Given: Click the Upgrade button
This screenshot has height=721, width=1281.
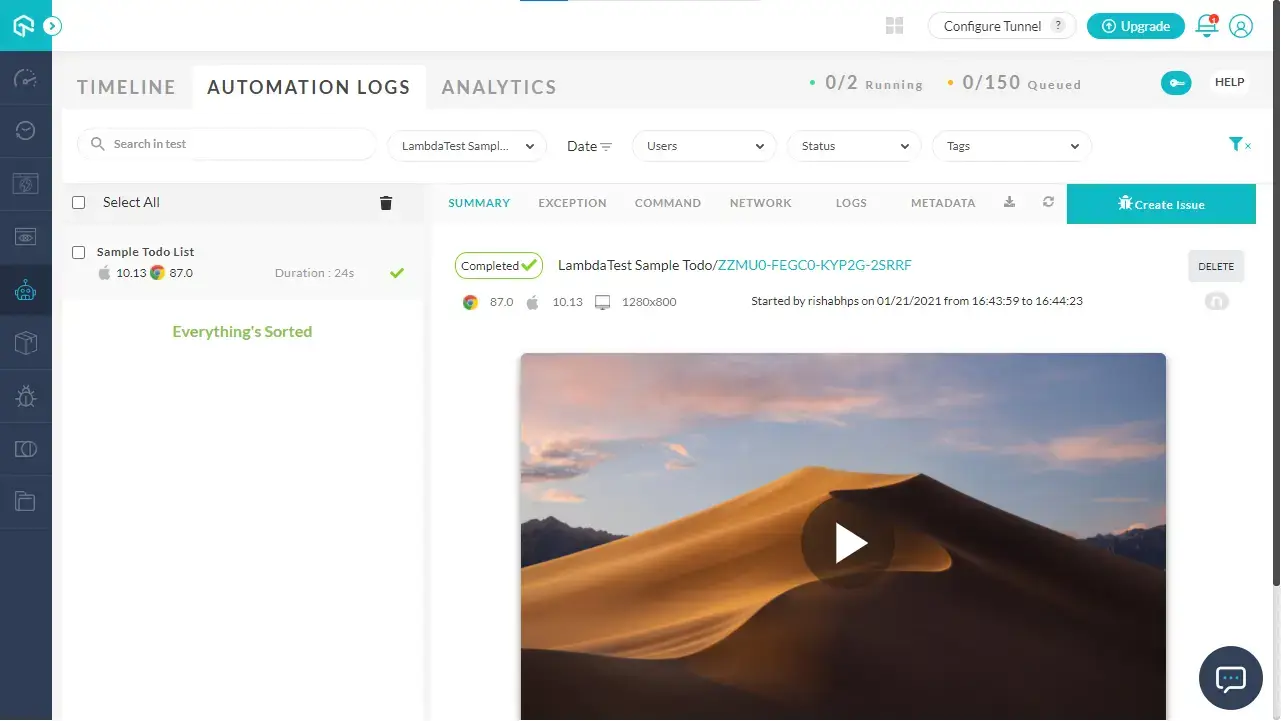Looking at the screenshot, I should click(1135, 26).
